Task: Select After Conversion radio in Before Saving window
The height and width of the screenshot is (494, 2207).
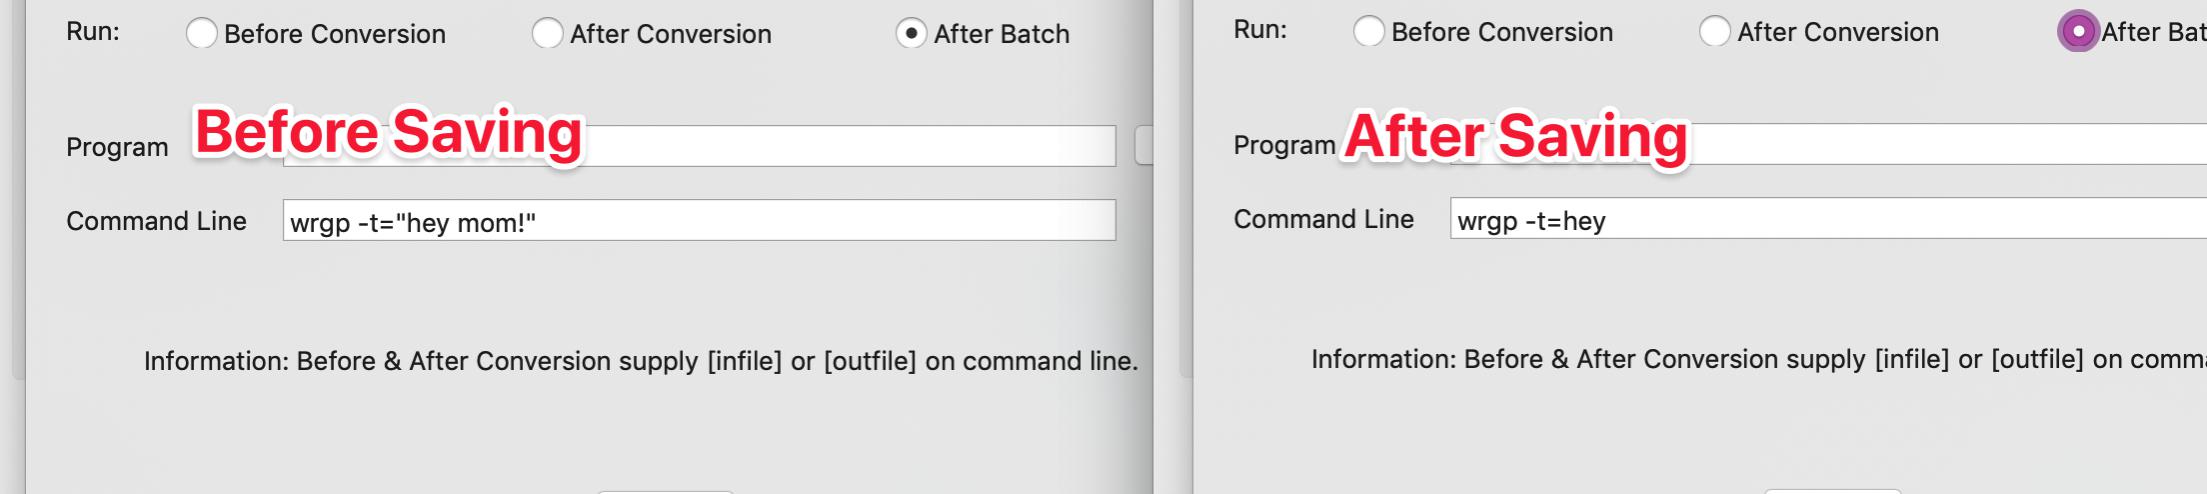Action: tap(547, 34)
